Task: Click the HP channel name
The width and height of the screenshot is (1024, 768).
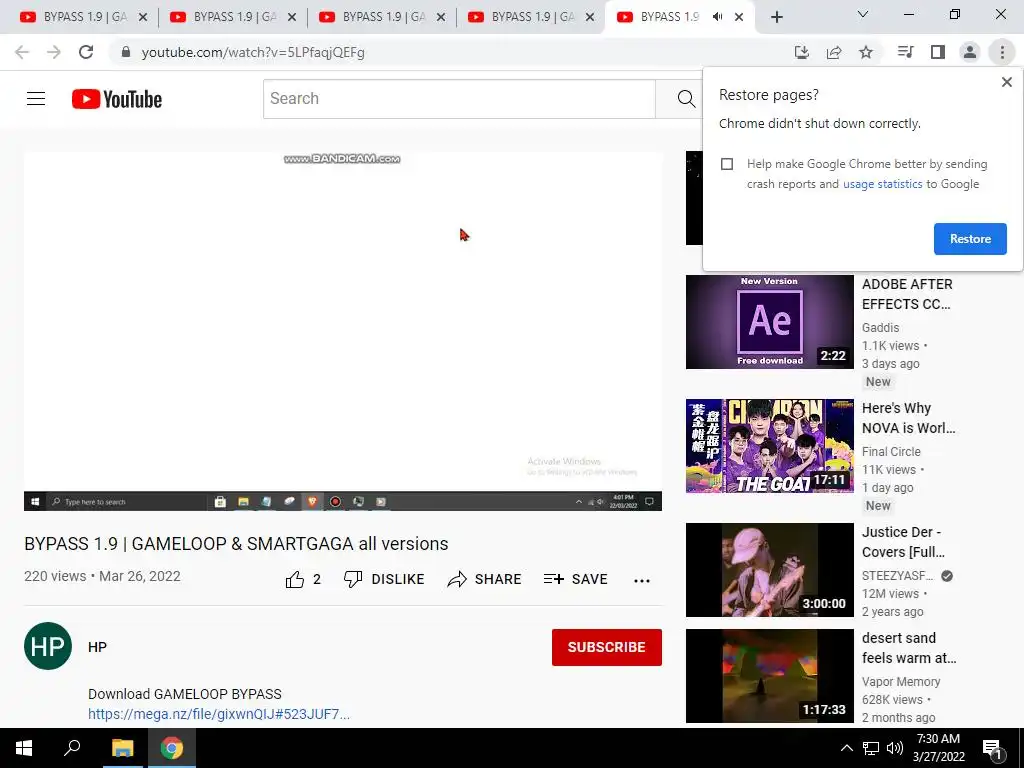Action: [97, 647]
